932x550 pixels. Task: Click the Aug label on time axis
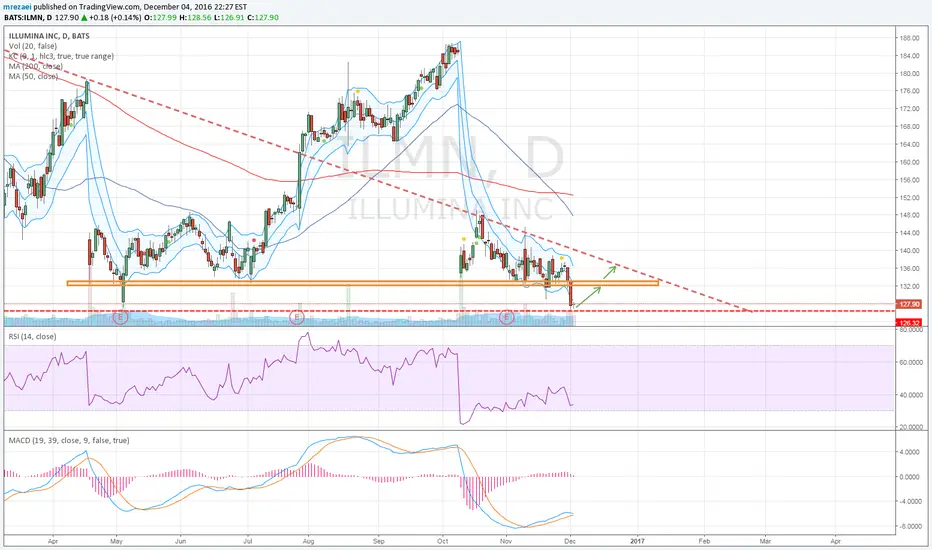coord(308,542)
